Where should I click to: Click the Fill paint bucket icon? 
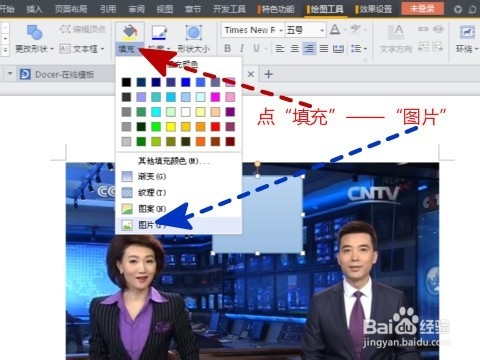pyautogui.click(x=130, y=32)
